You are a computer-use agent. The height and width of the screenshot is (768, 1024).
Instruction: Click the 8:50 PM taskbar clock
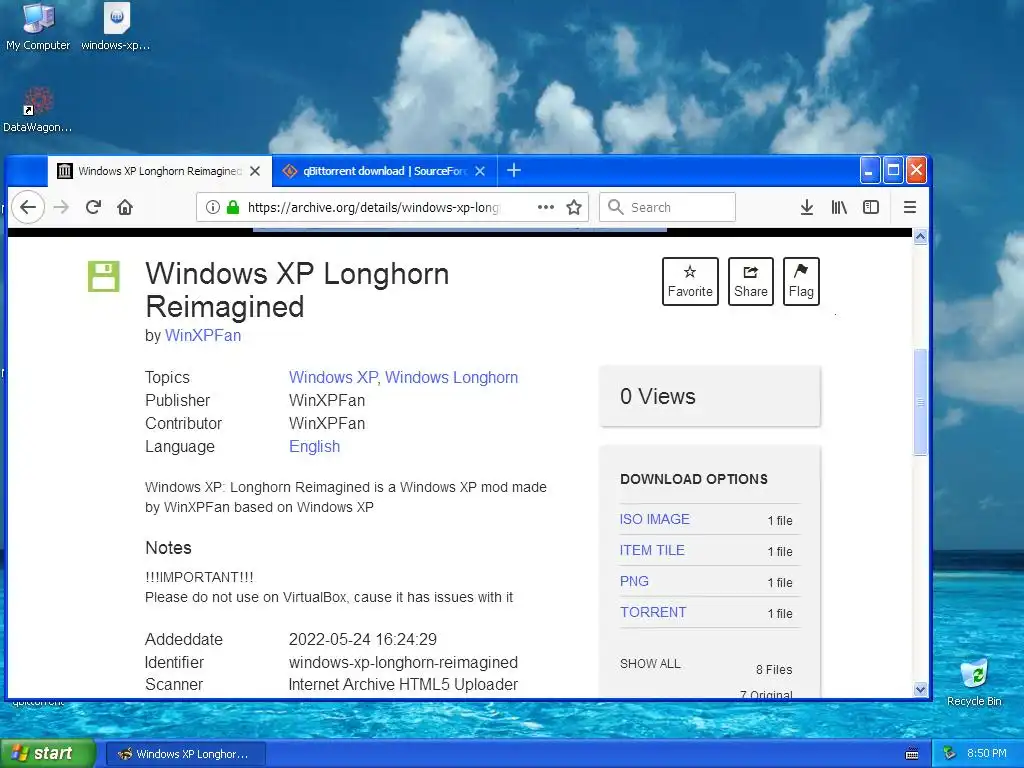[986, 754]
